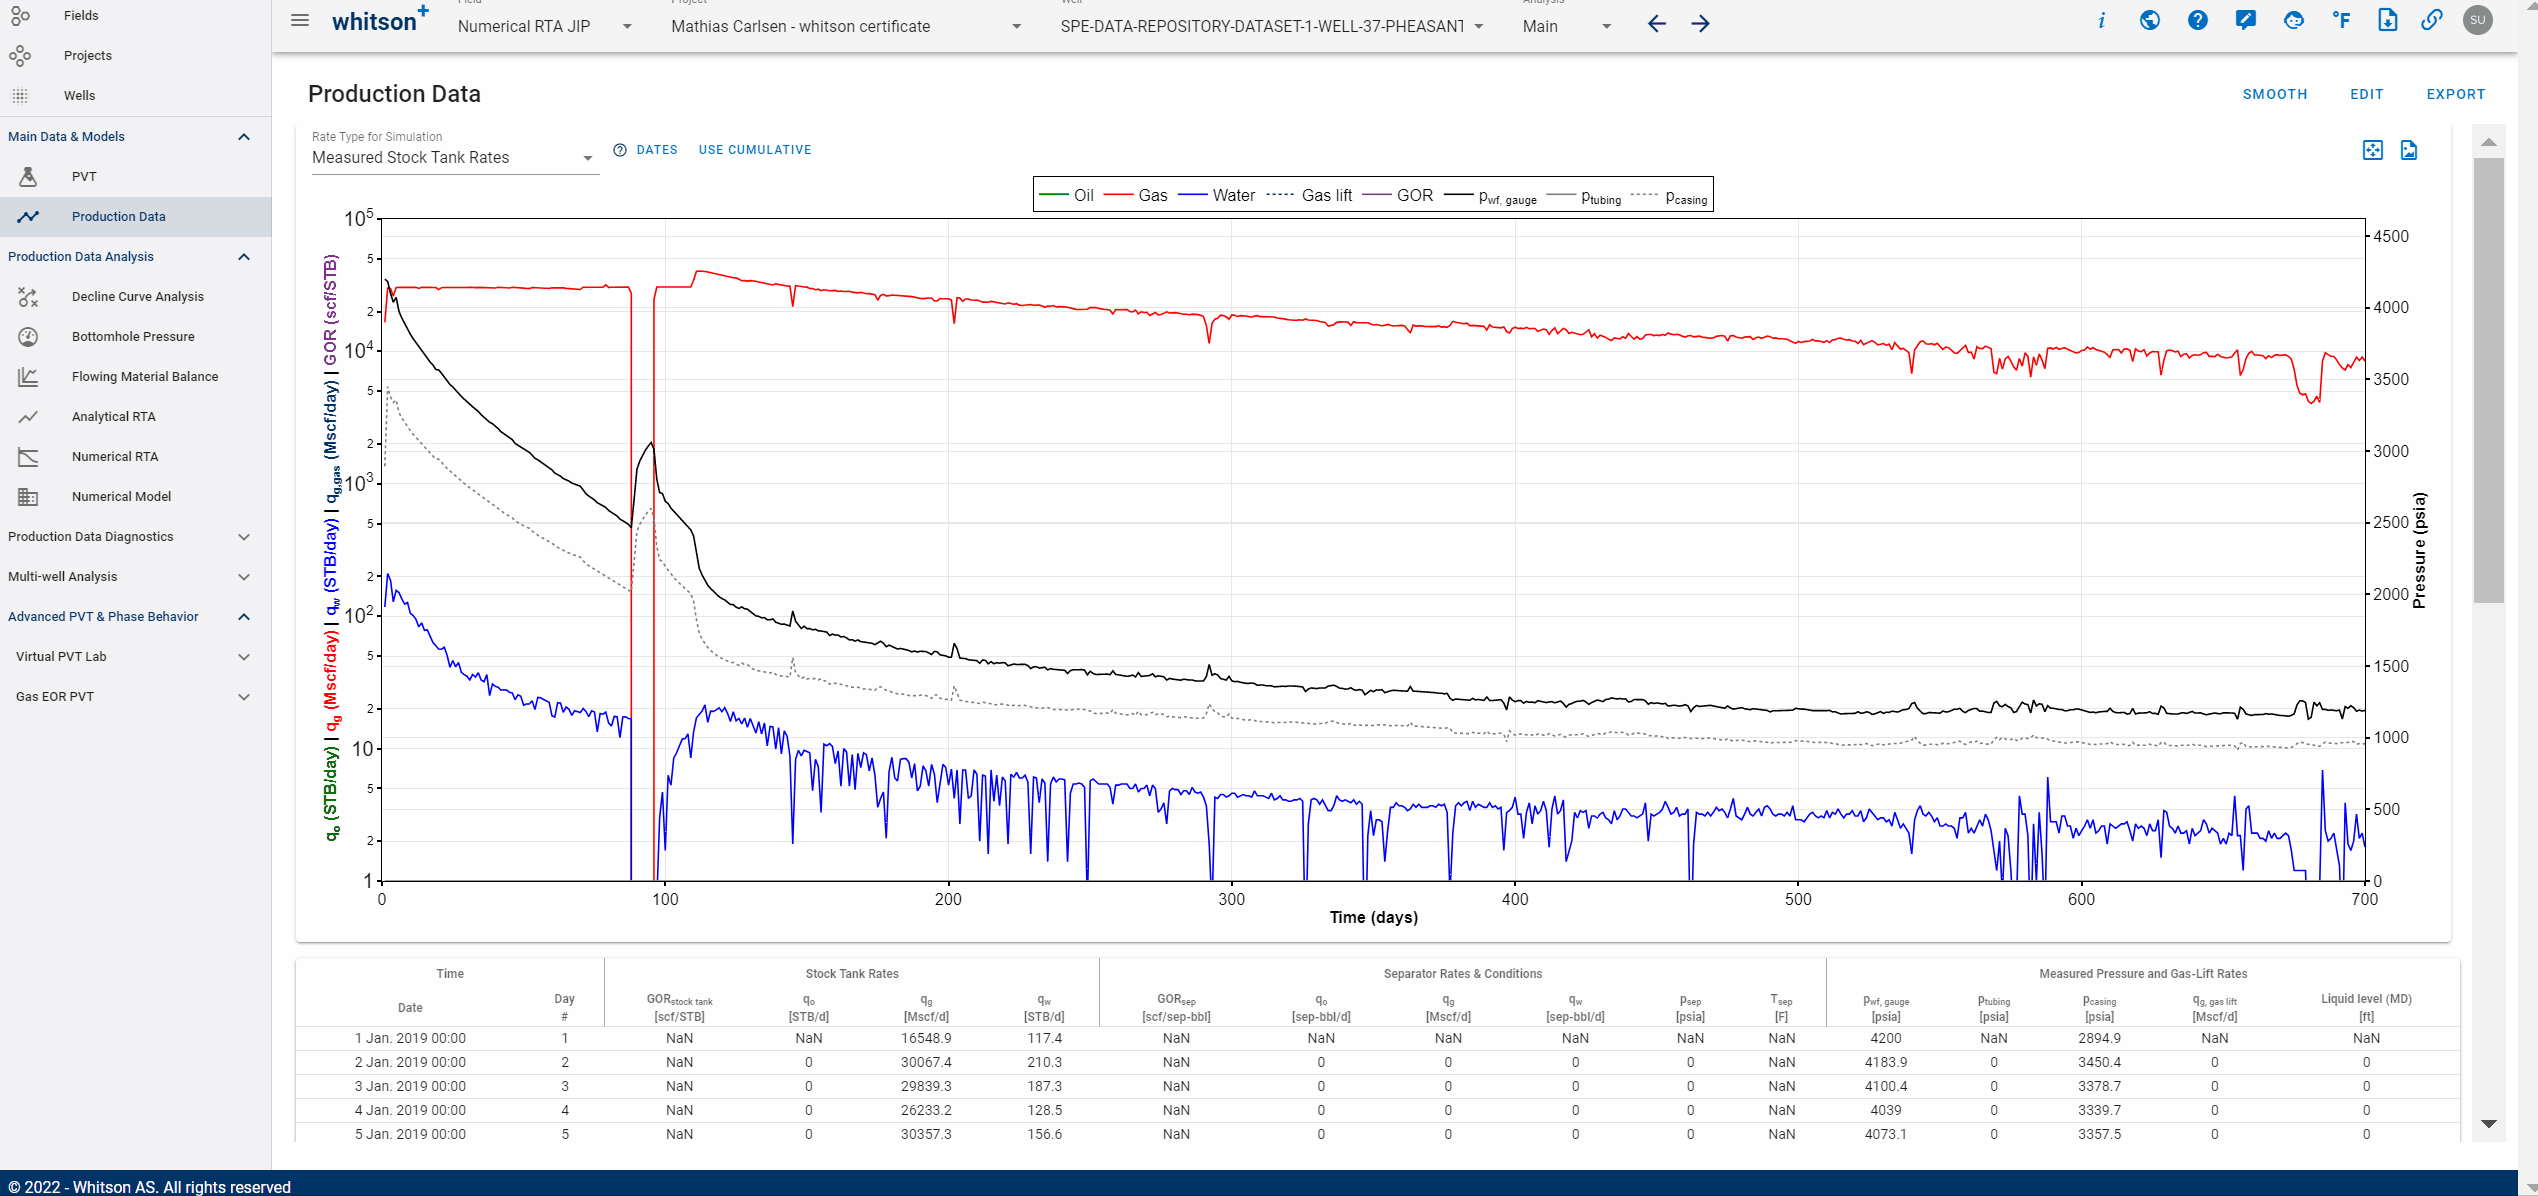This screenshot has height=1196, width=2538.
Task: Open Numerical Model page
Action: click(136, 497)
